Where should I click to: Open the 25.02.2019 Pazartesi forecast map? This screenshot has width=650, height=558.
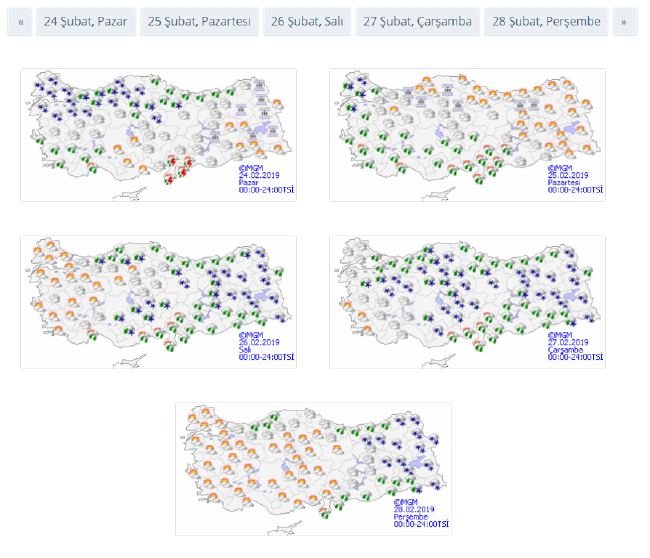point(467,134)
